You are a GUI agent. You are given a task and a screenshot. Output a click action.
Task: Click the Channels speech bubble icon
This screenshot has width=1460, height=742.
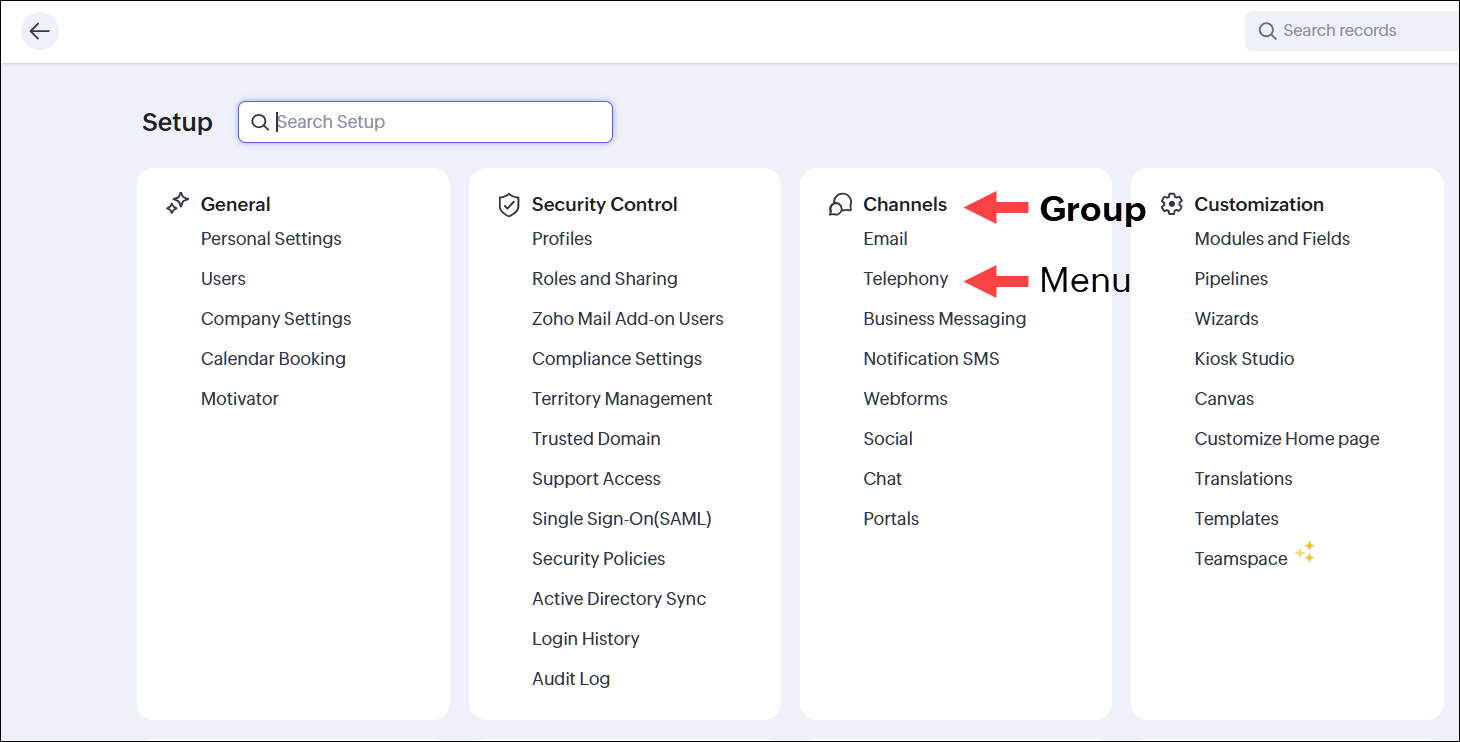[840, 205]
